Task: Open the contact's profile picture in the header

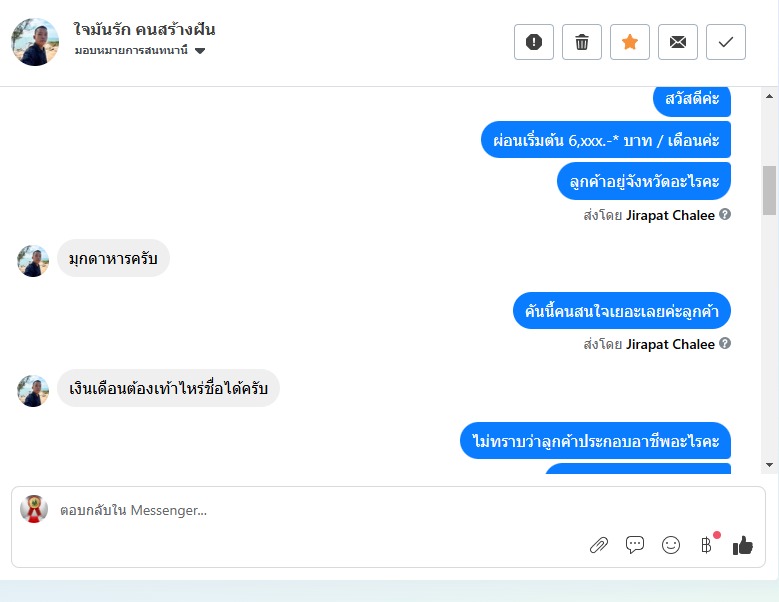Action: coord(35,42)
